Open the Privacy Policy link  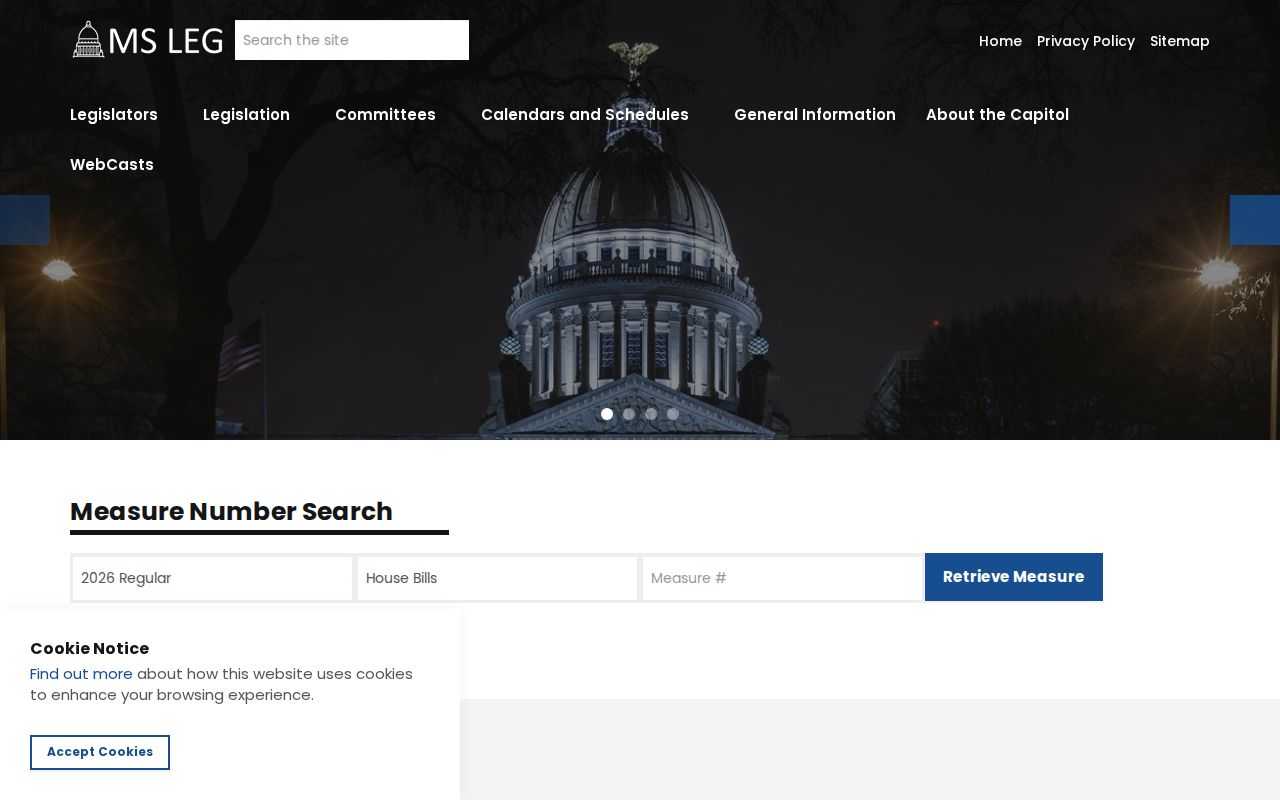click(1086, 41)
